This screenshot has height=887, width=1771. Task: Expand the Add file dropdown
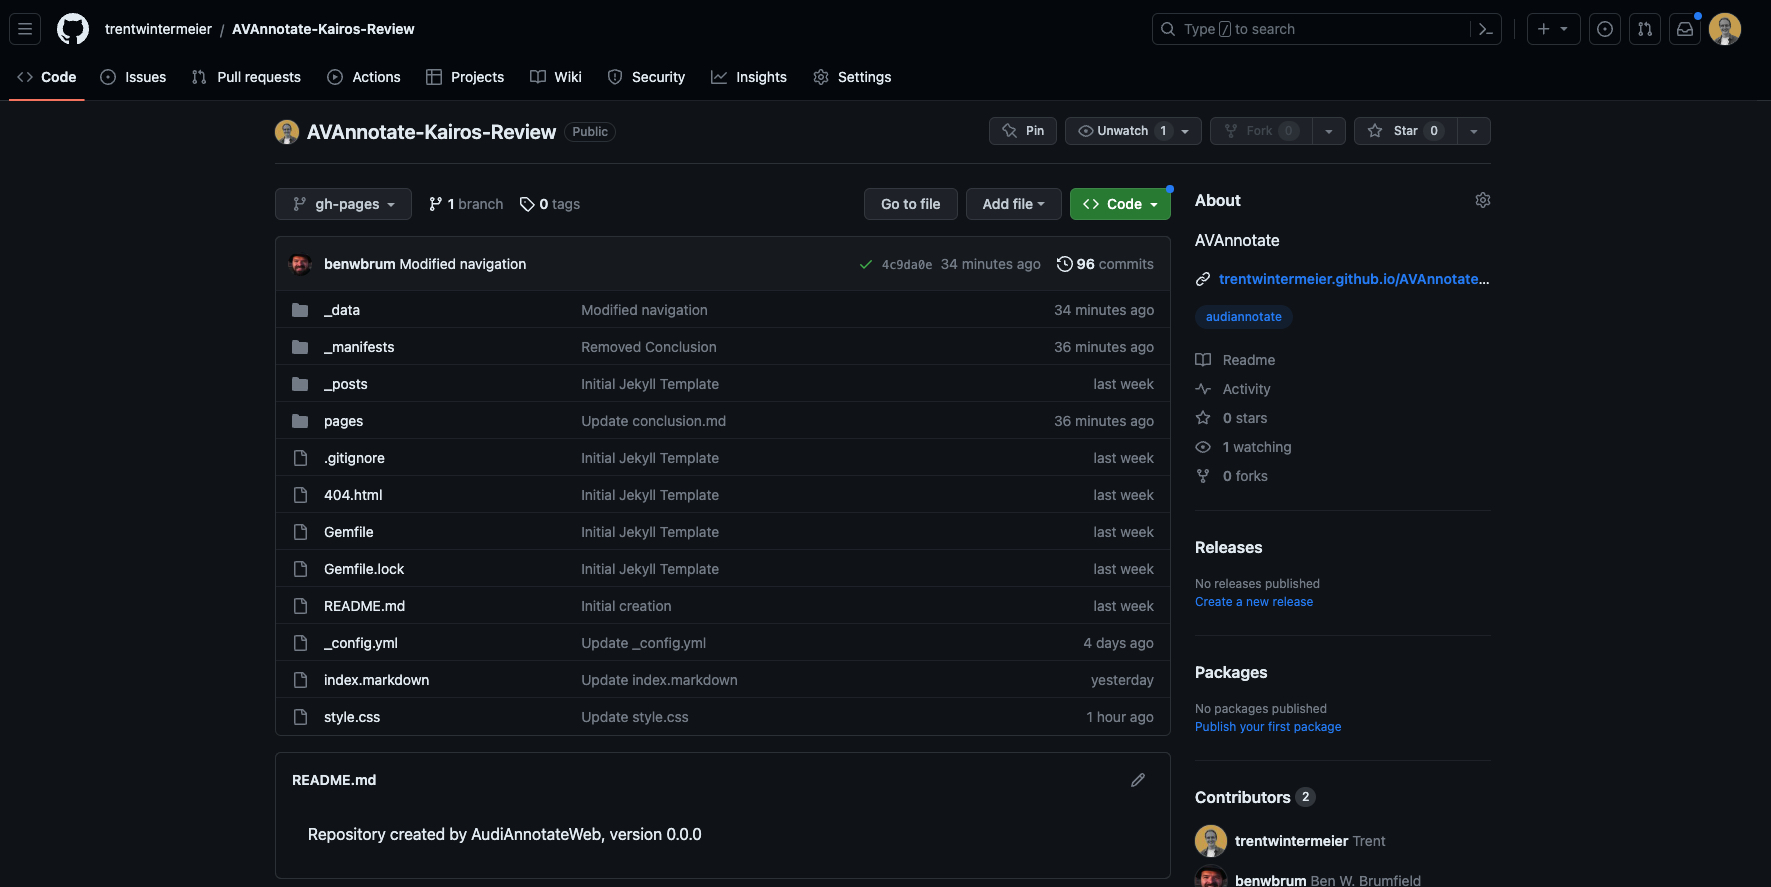pyautogui.click(x=1014, y=204)
